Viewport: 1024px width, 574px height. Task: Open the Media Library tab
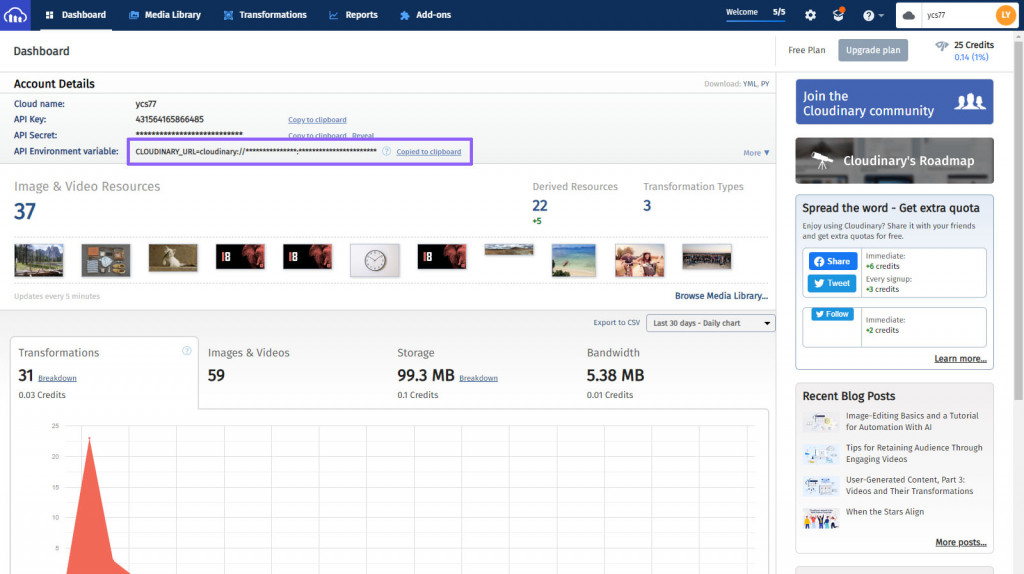[x=165, y=15]
